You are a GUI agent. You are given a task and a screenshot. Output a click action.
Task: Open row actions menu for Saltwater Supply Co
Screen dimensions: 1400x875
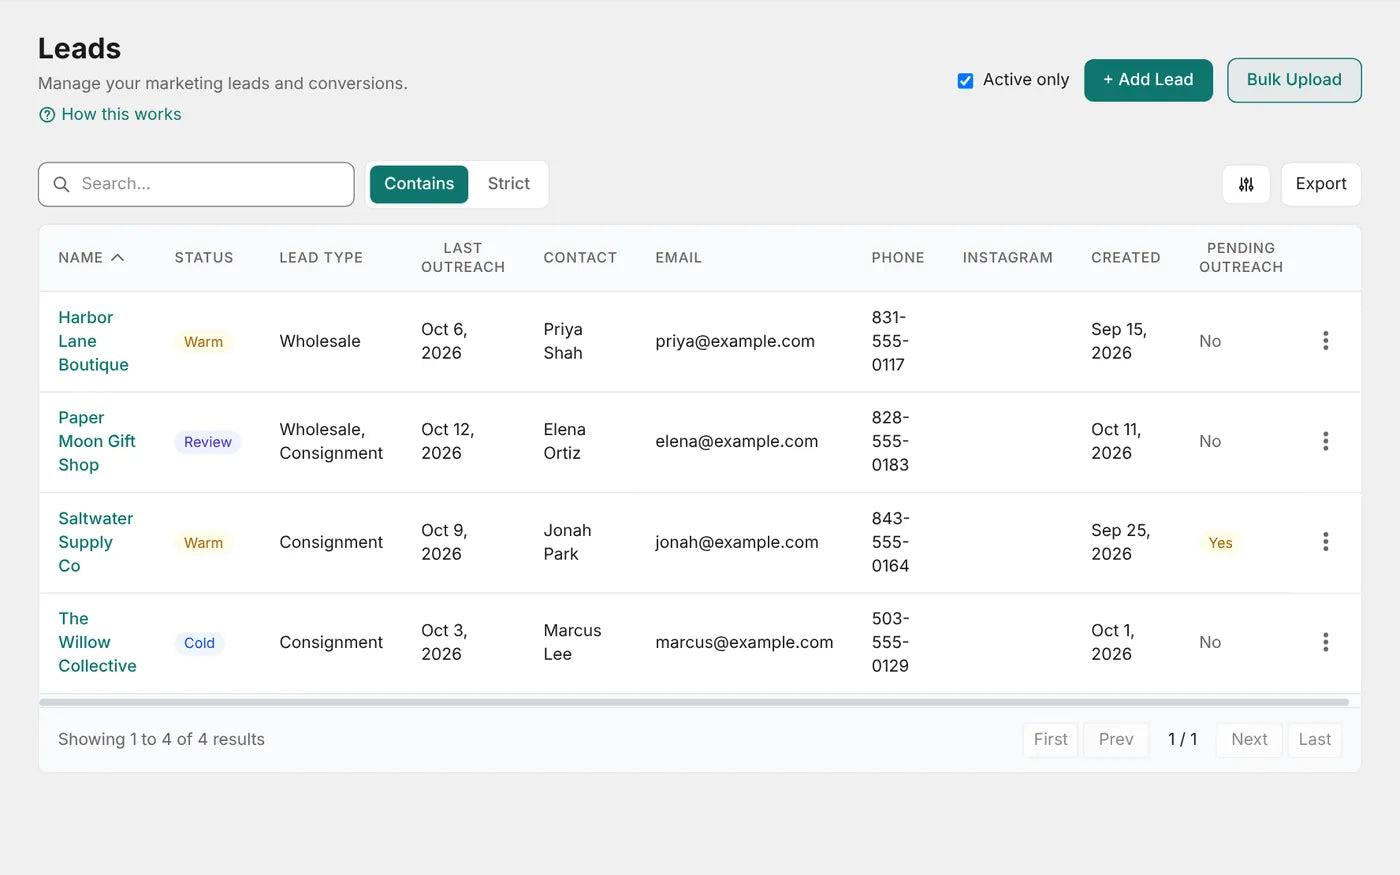coord(1326,542)
